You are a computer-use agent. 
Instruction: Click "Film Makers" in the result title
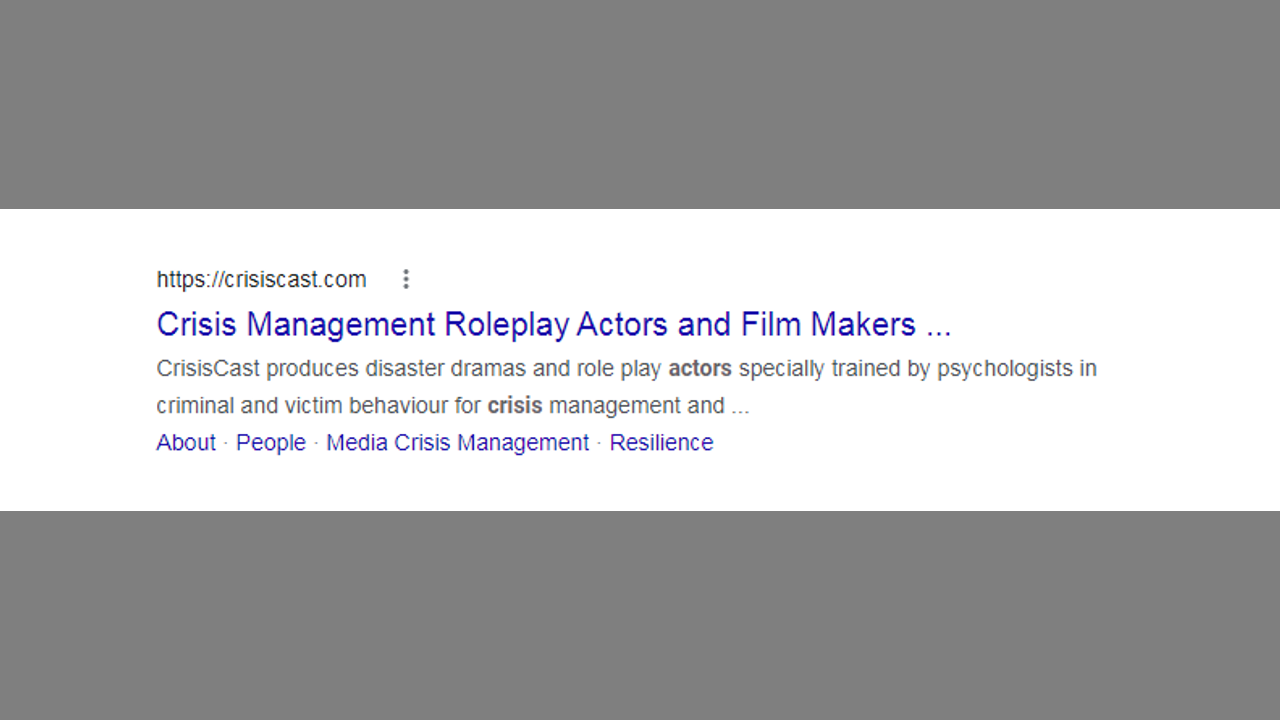coord(828,325)
